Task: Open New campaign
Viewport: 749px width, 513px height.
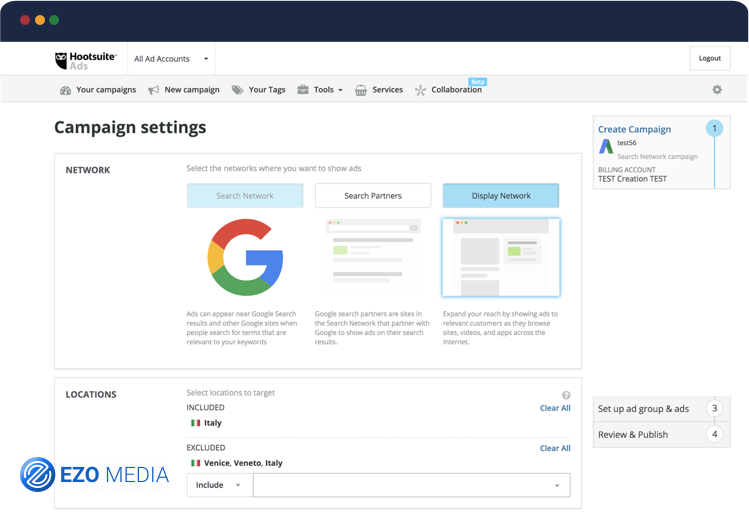Action: pos(192,89)
